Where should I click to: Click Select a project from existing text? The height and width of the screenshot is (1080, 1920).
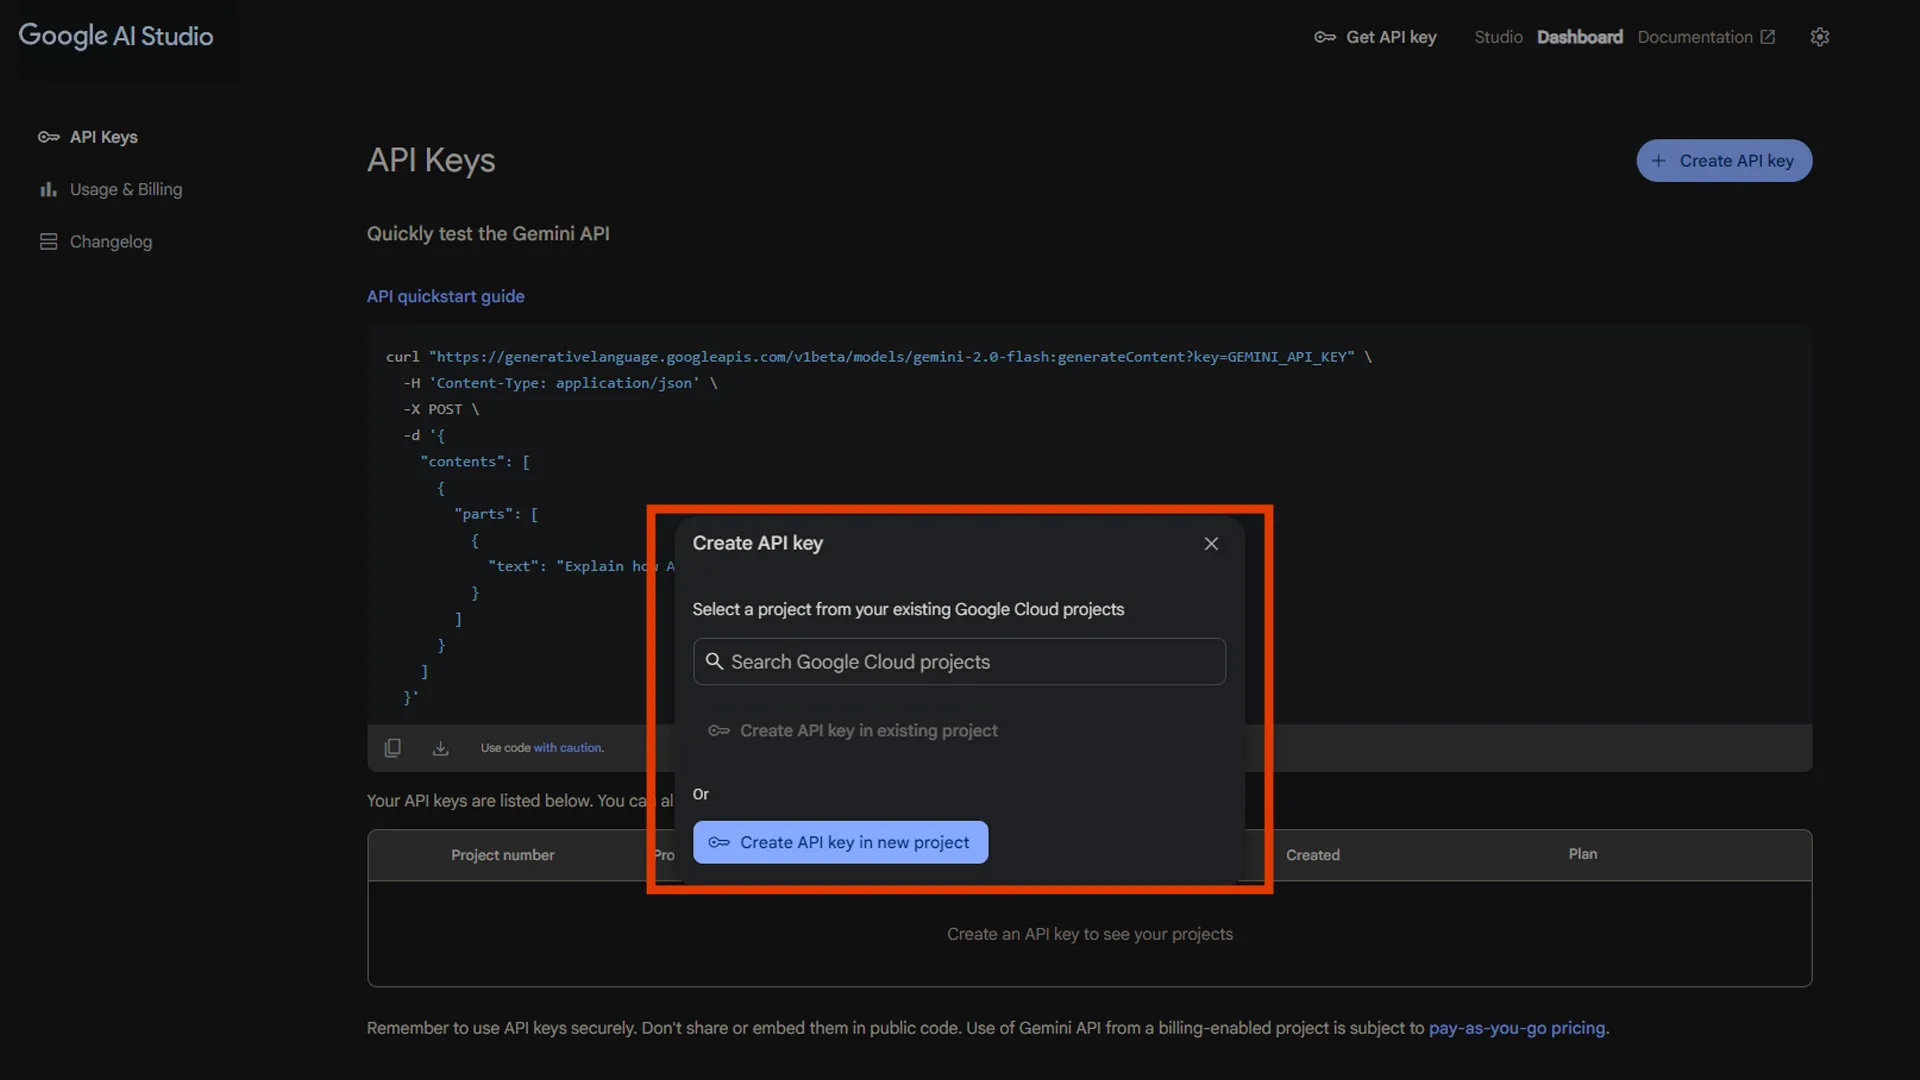pyautogui.click(x=908, y=609)
